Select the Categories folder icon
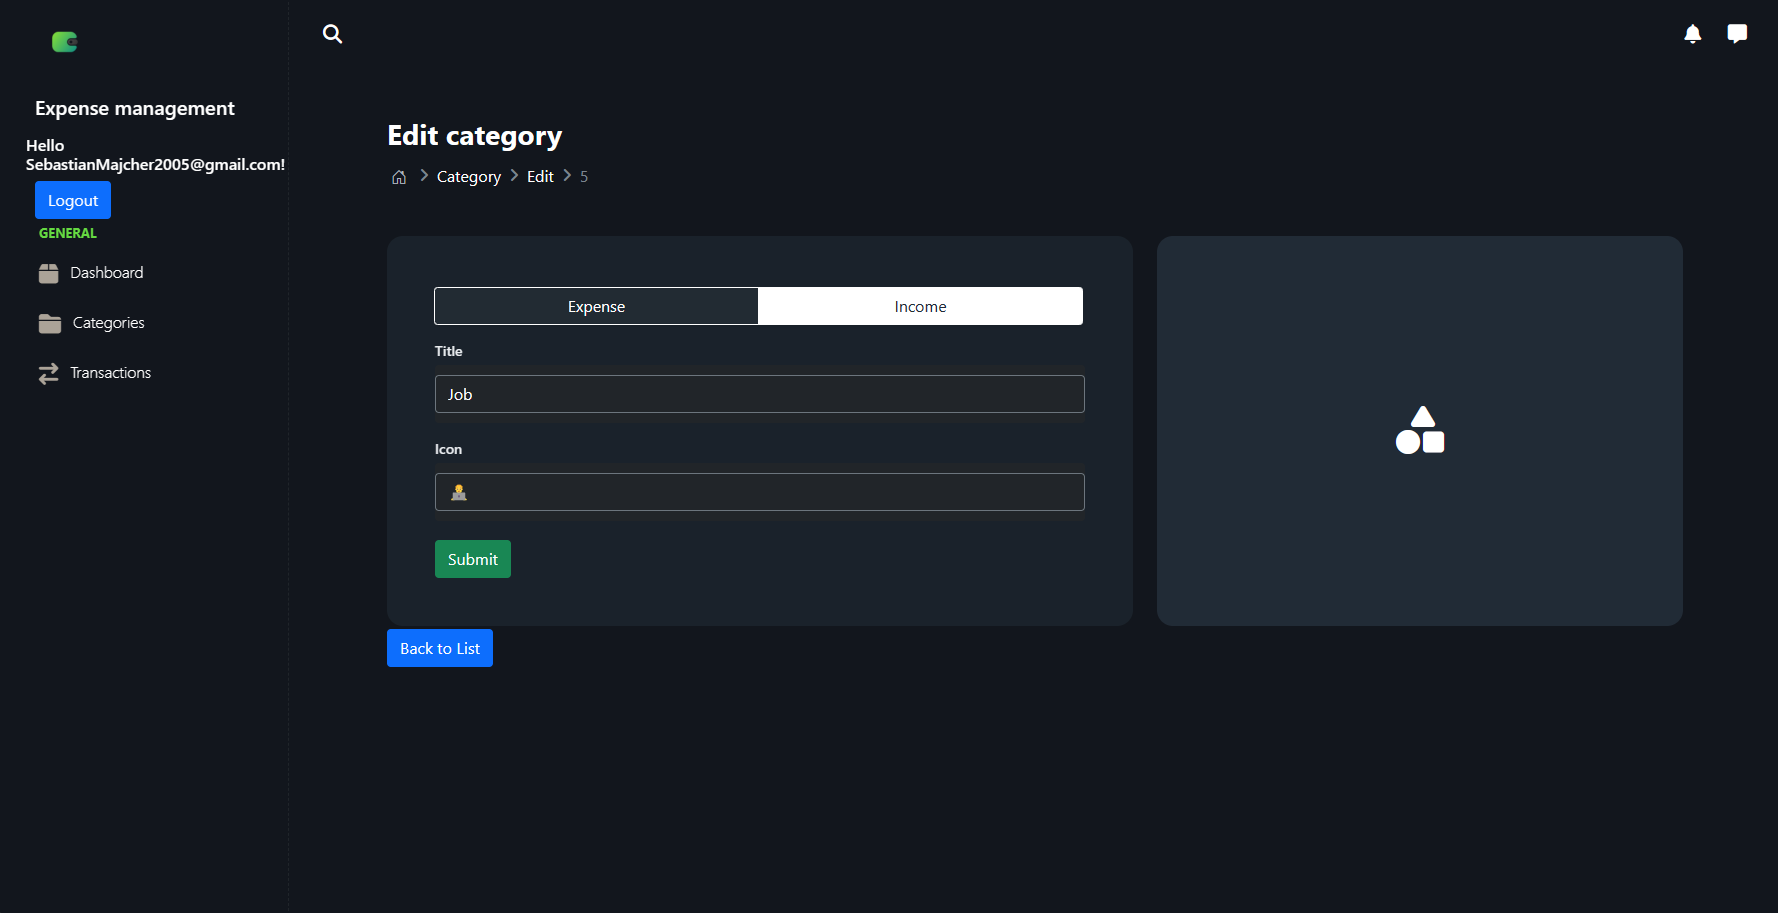The image size is (1778, 913). 50,322
